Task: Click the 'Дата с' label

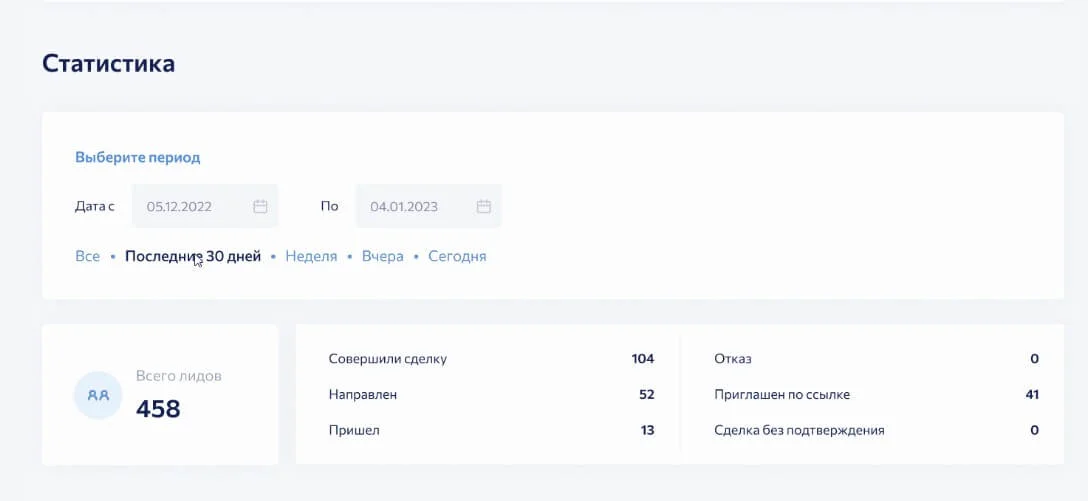Action: (x=94, y=206)
